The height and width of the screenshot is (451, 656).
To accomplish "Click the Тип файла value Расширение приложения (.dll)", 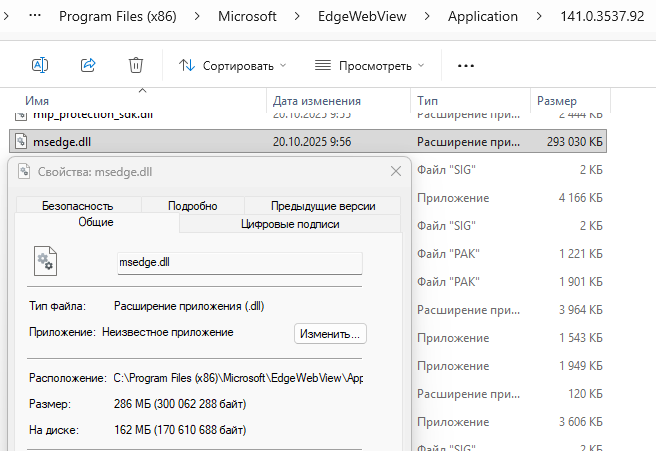I will click(x=189, y=306).
